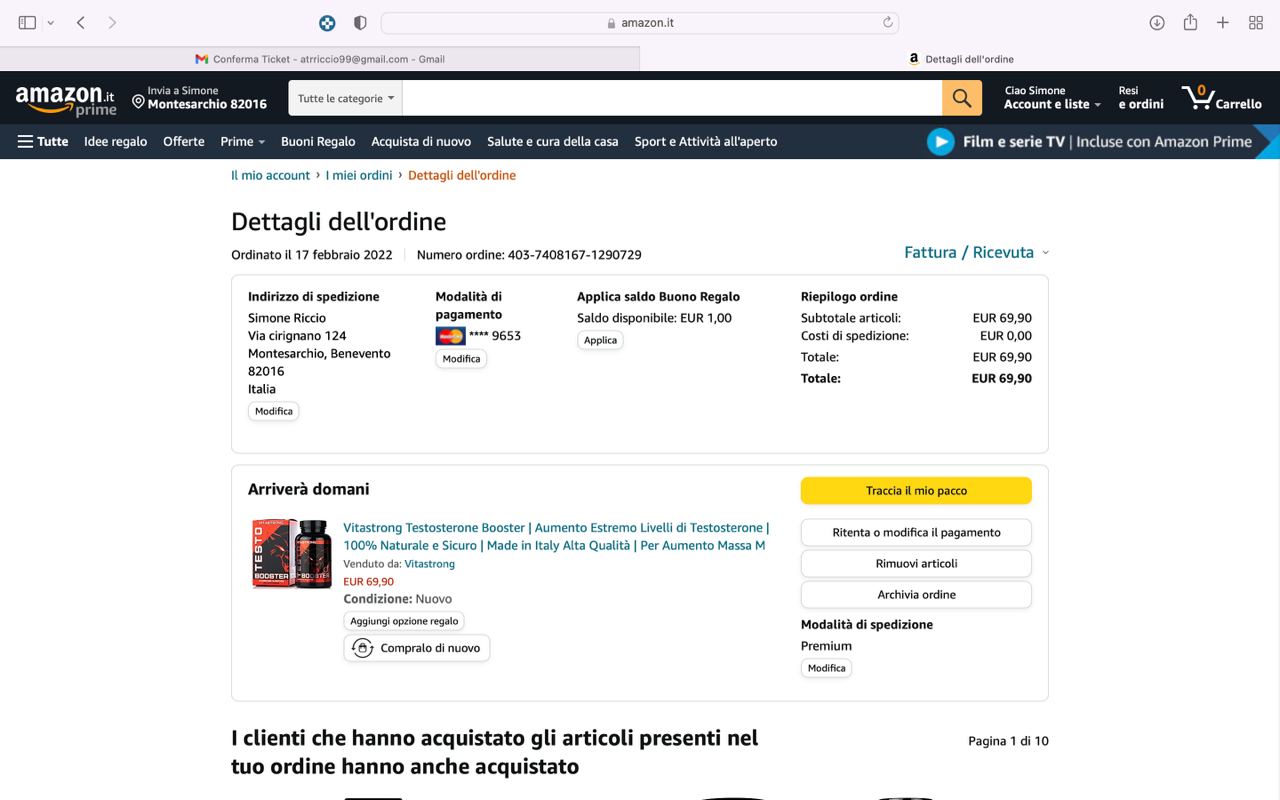Open Safari downloads icon

coord(1157,22)
